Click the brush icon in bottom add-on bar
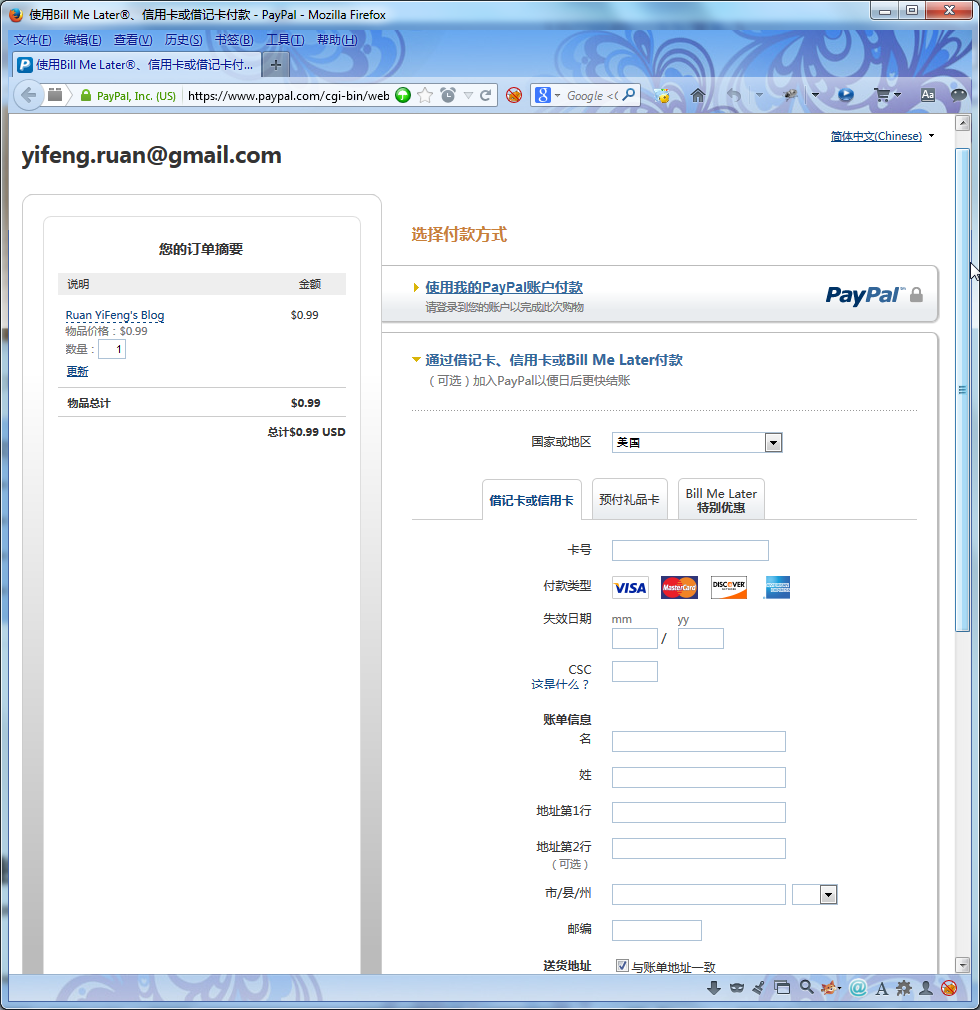The height and width of the screenshot is (1010, 980). [x=759, y=987]
